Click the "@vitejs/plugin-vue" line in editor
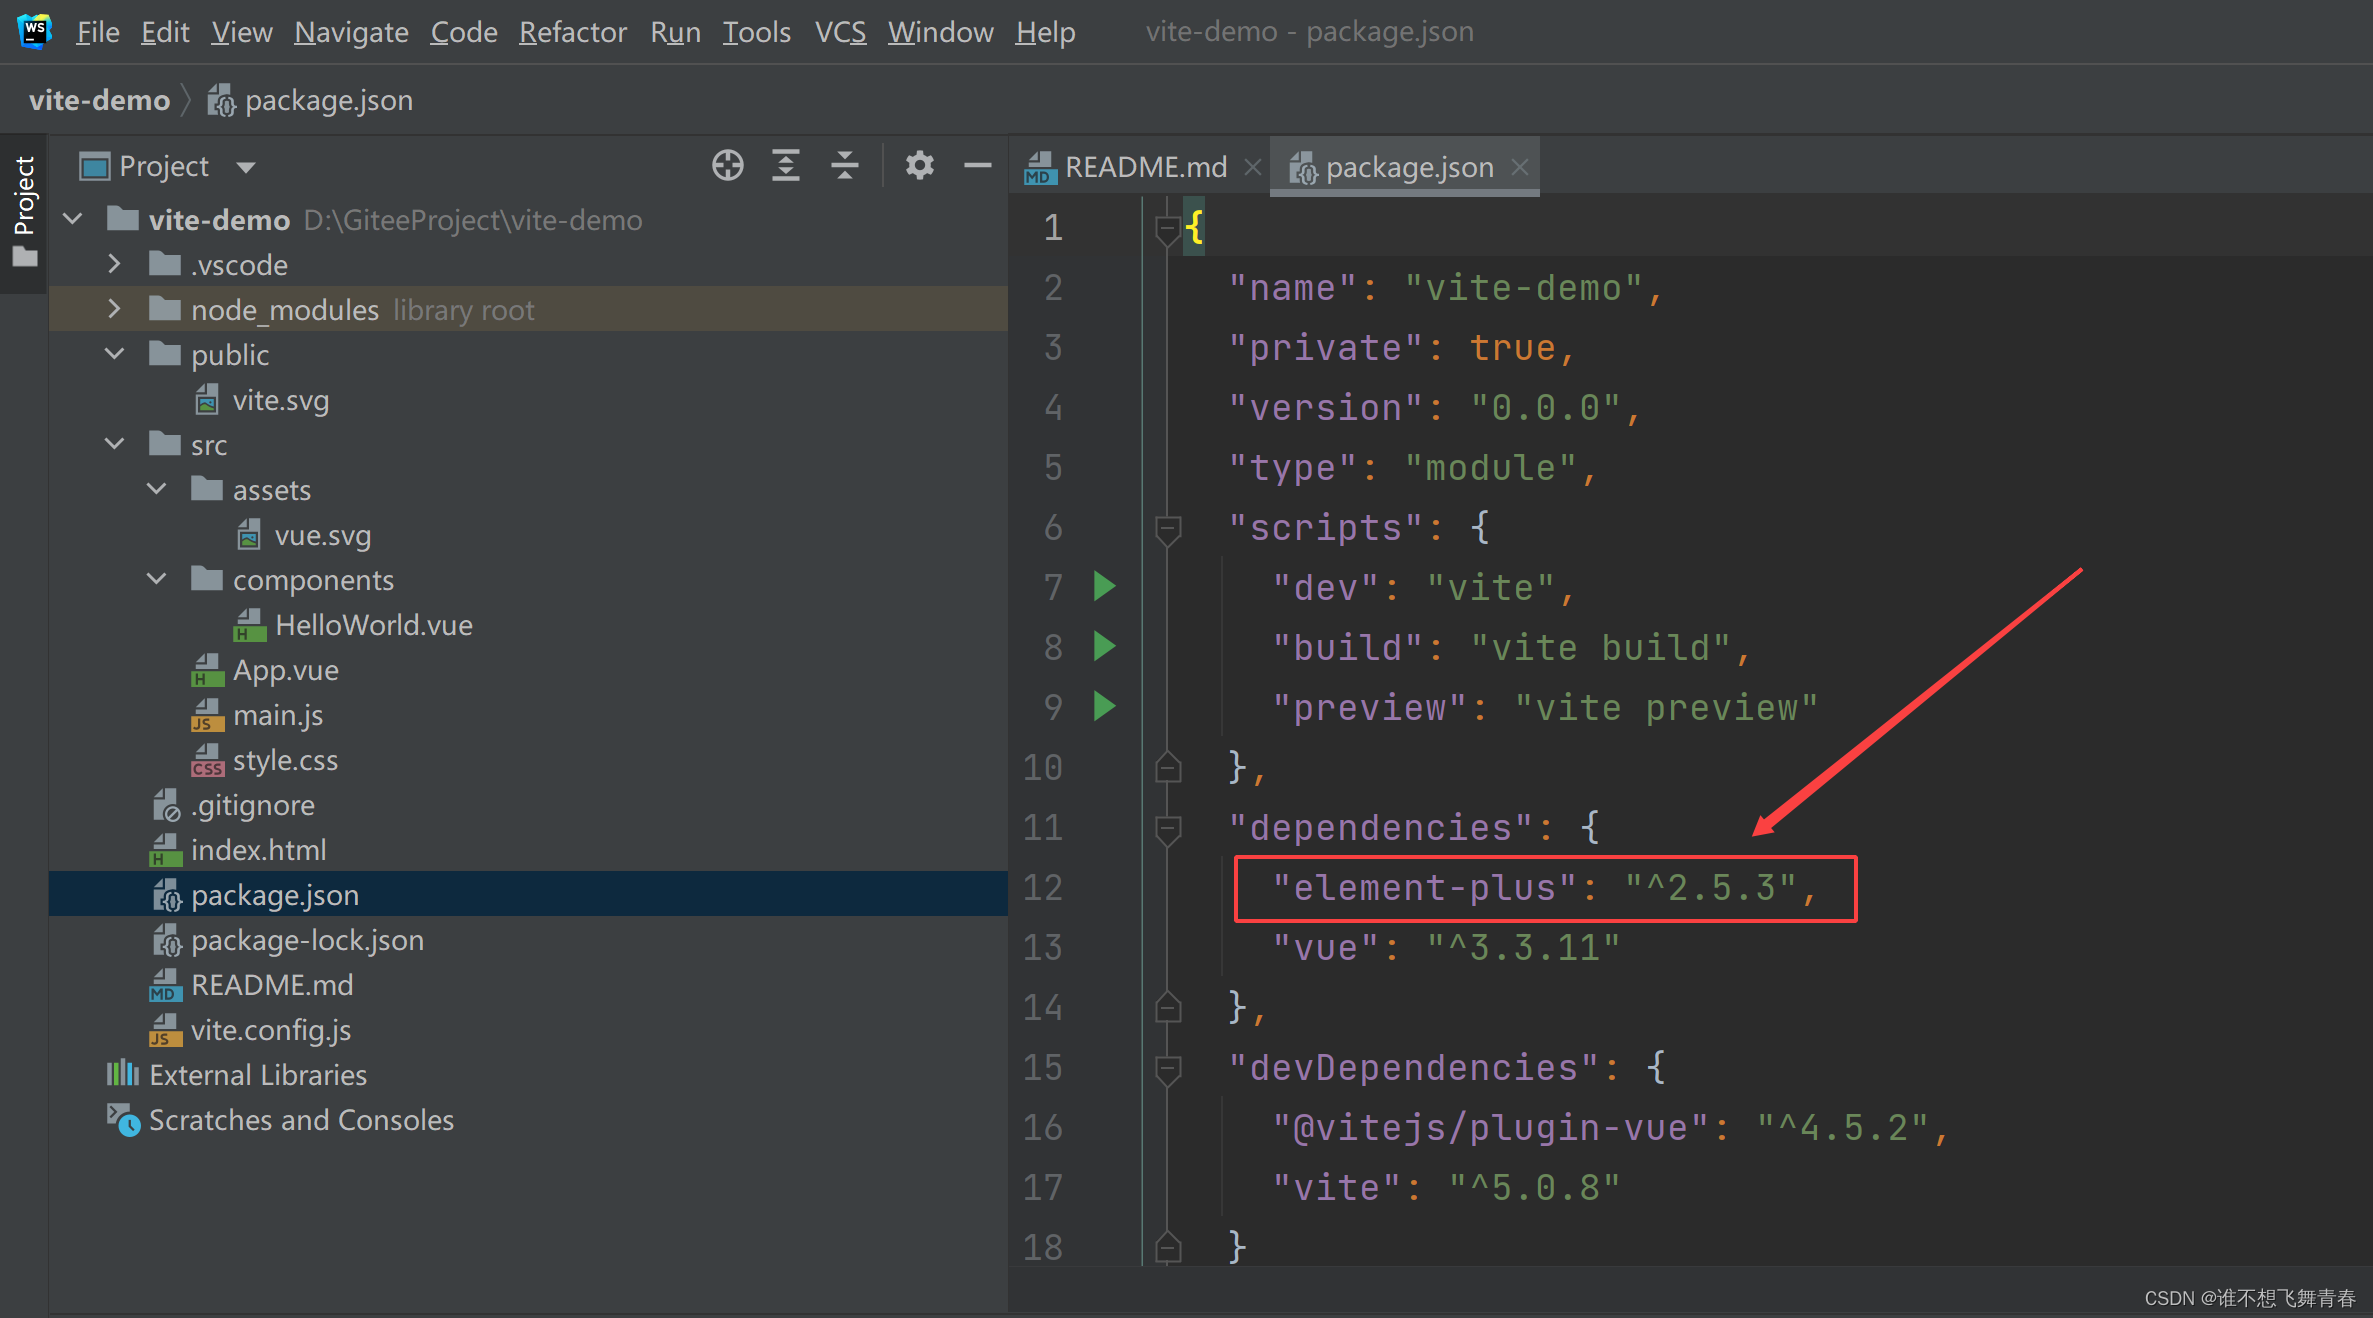Image resolution: width=2373 pixels, height=1318 pixels. [1610, 1128]
